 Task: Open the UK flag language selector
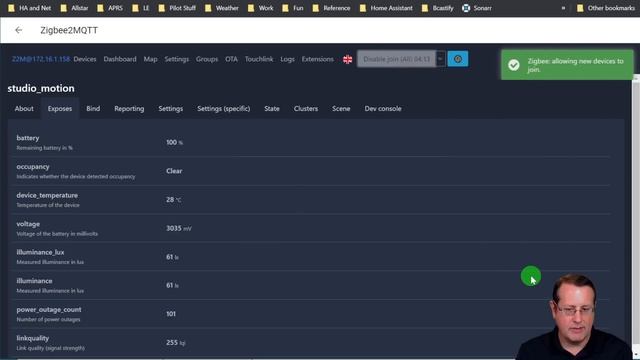[x=347, y=59]
